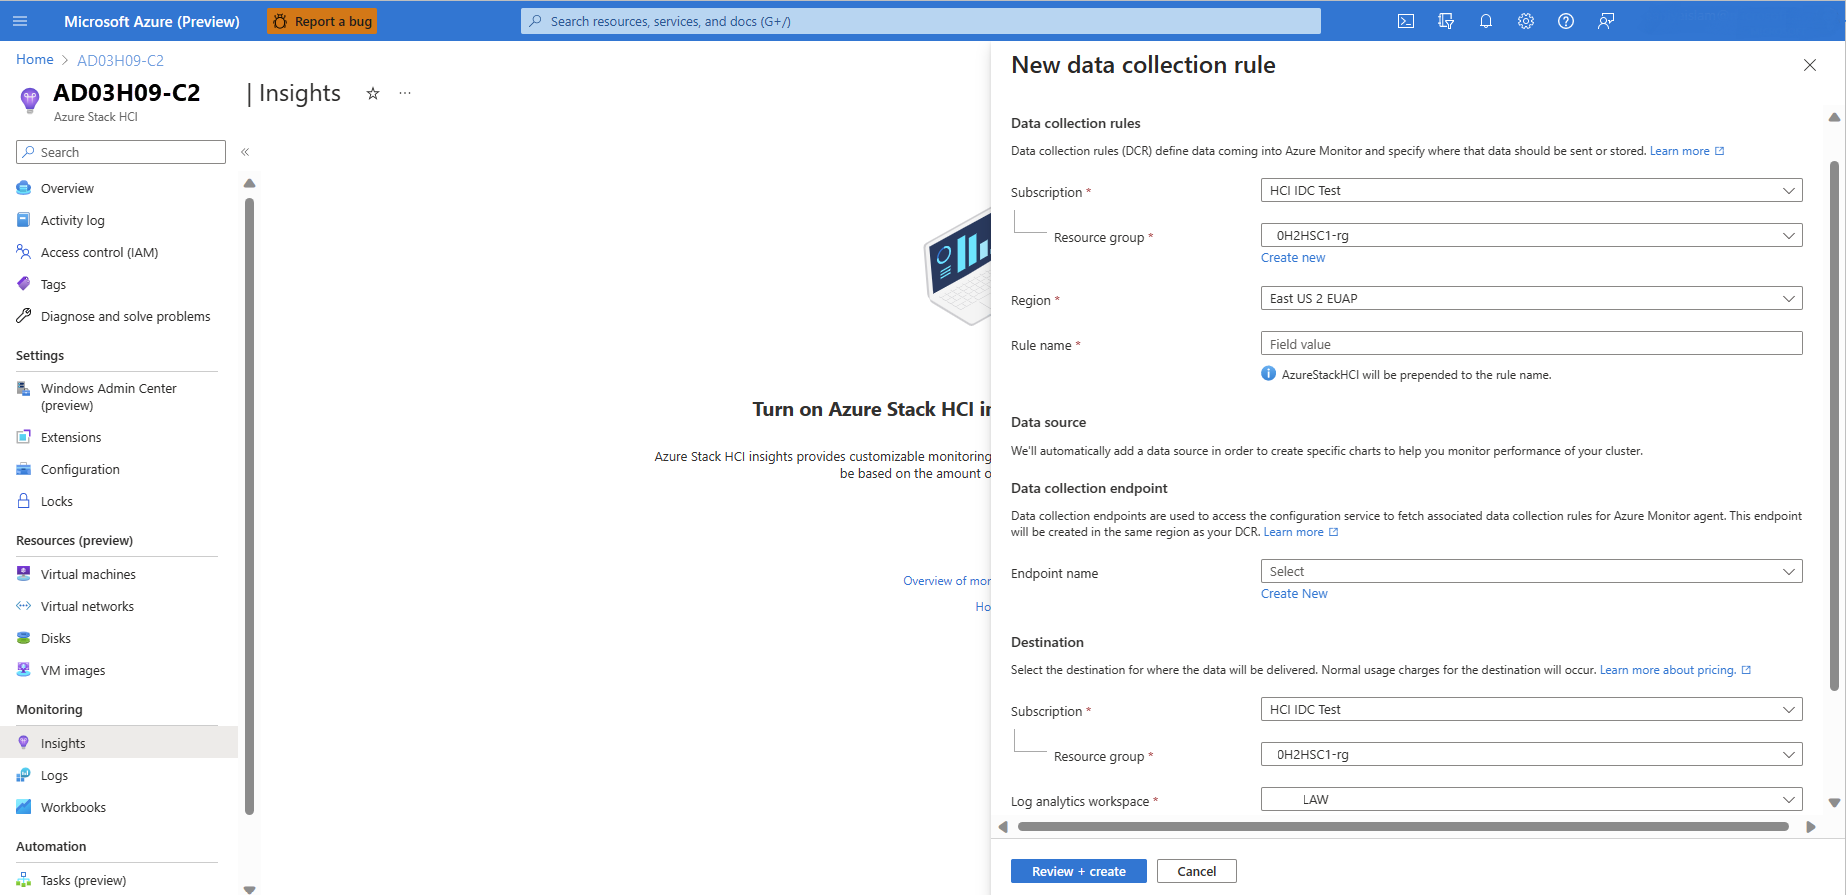The width and height of the screenshot is (1846, 895).
Task: Open the help question mark icon
Action: [x=1566, y=21]
